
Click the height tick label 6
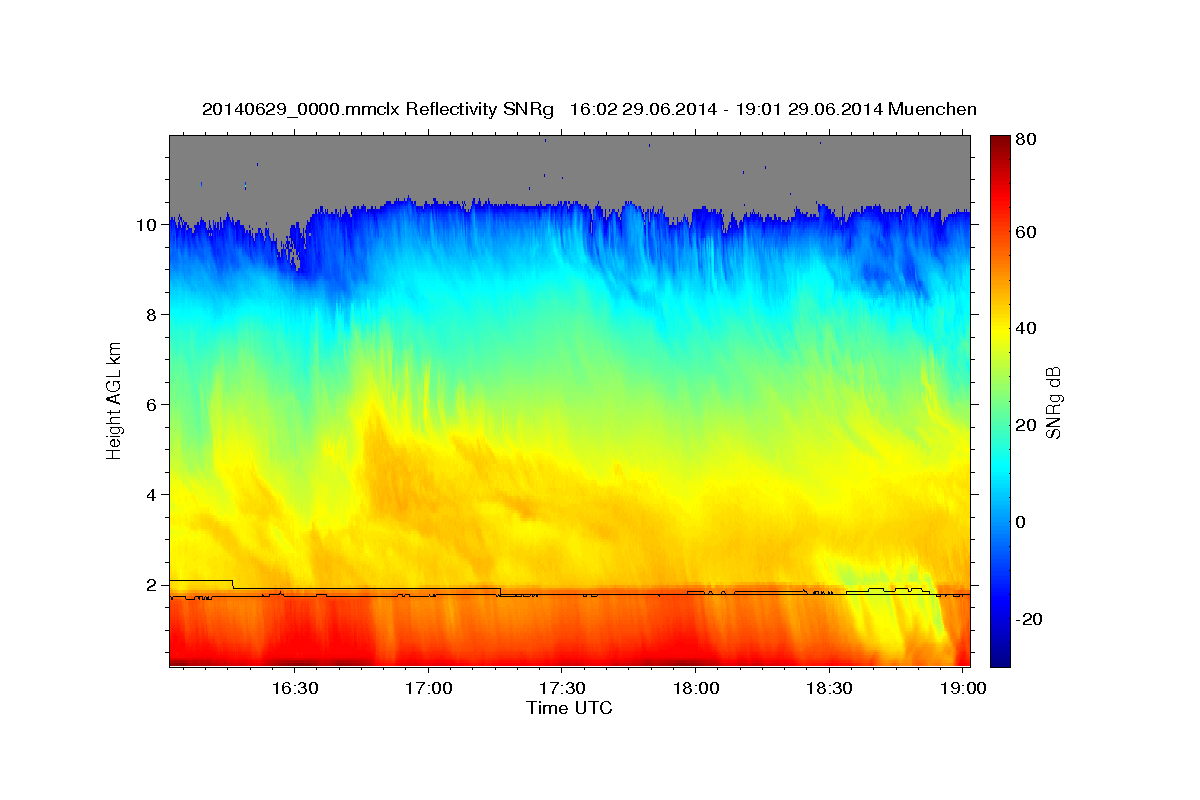pos(154,405)
